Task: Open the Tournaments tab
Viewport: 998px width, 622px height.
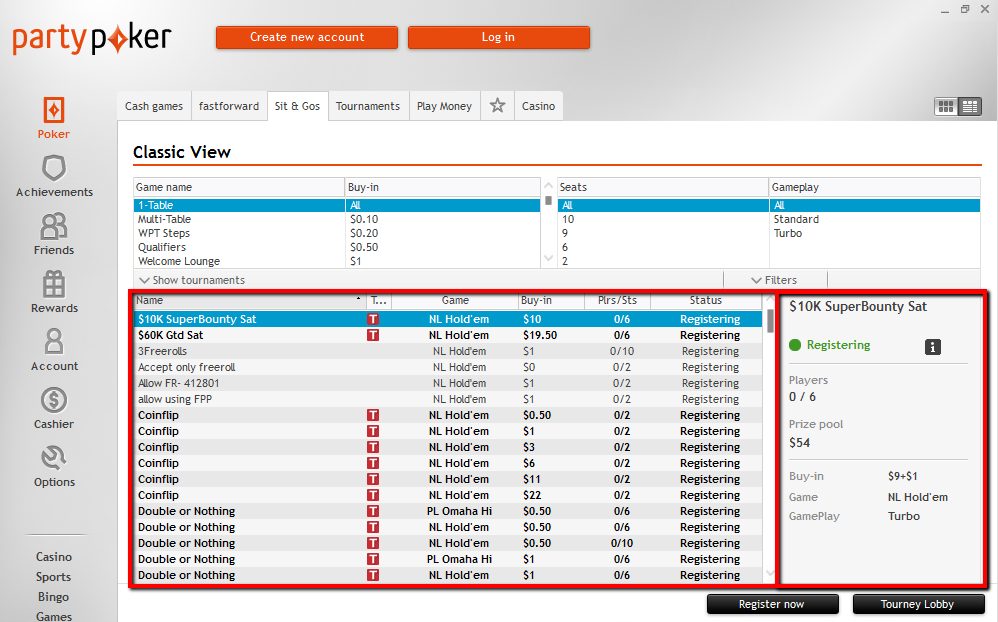Action: point(368,106)
